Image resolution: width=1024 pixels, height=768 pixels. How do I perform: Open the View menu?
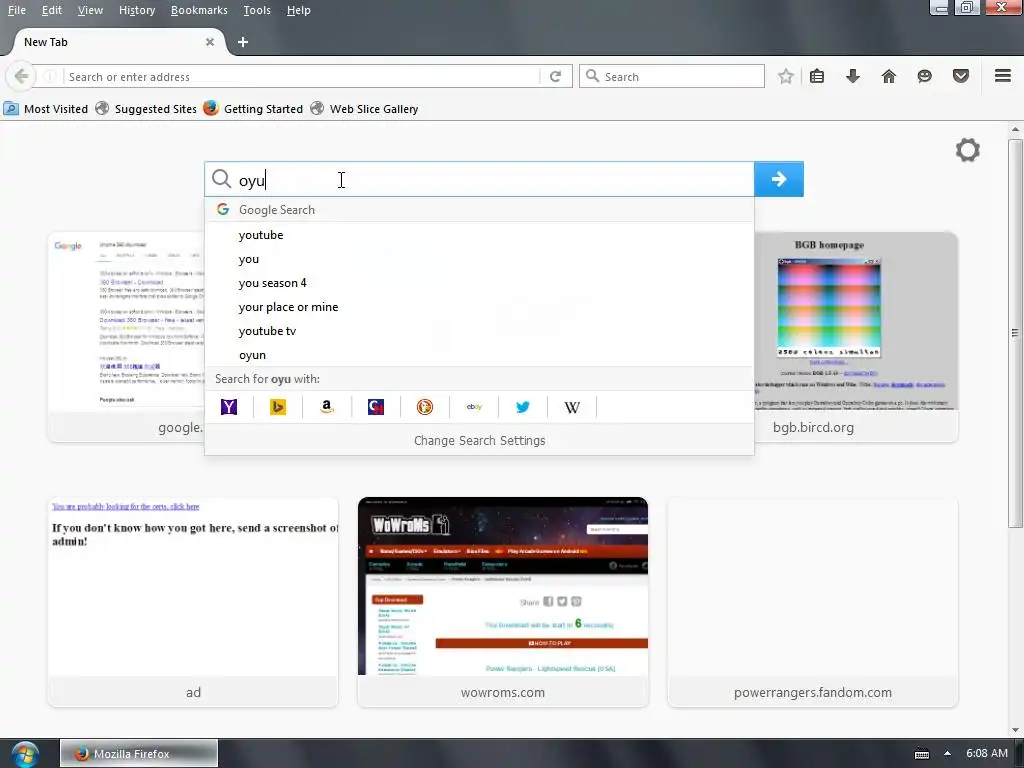[90, 10]
